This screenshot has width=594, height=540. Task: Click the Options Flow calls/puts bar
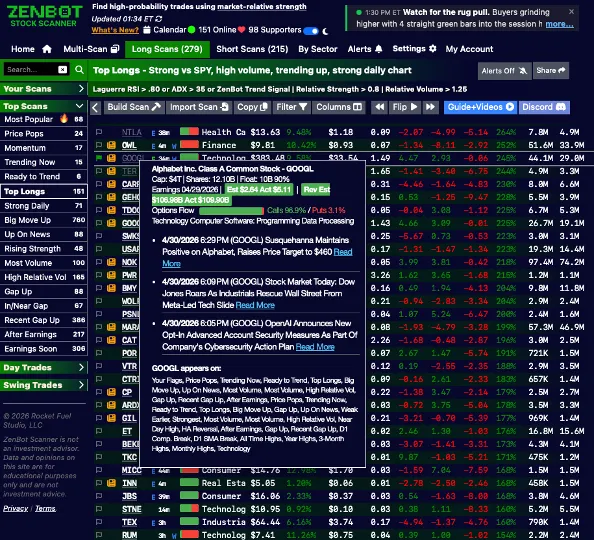point(231,211)
